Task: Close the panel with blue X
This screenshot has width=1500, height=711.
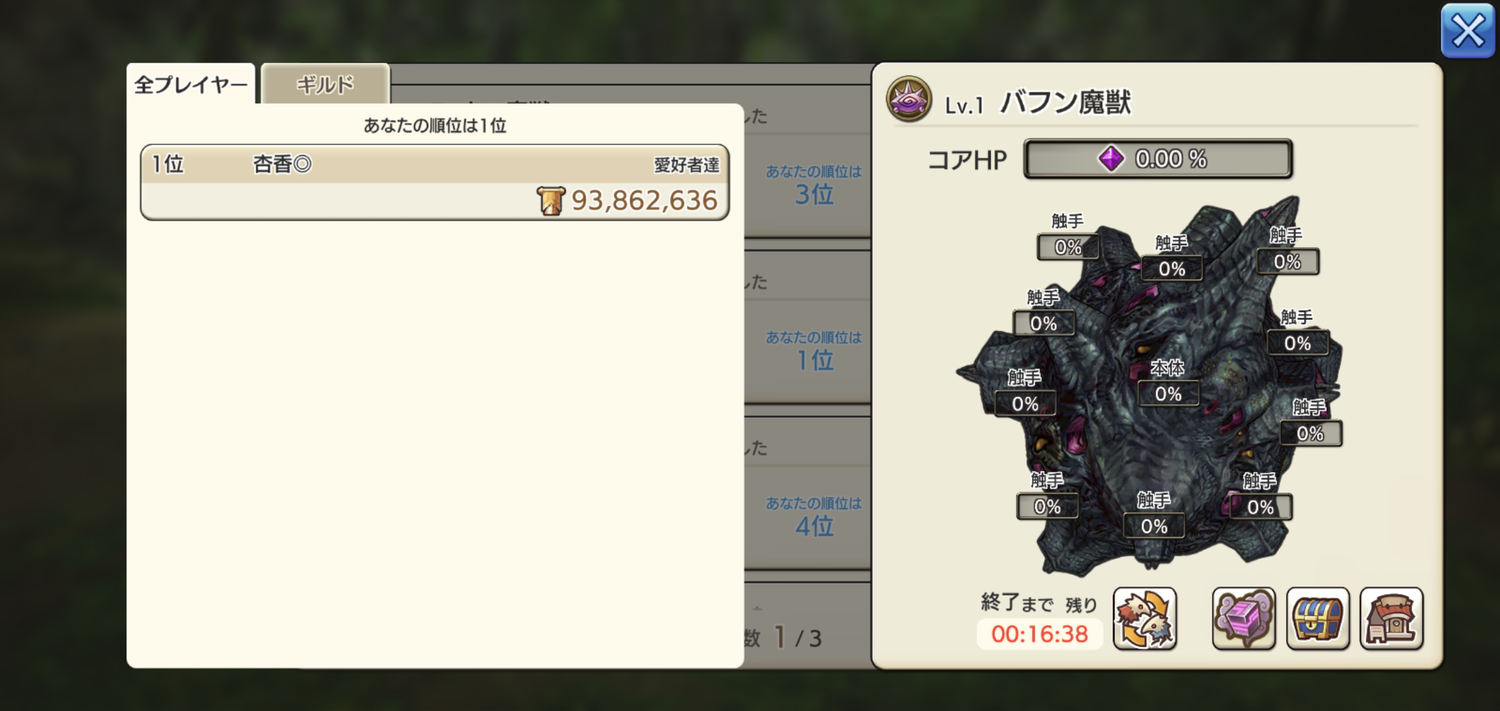Action: pyautogui.click(x=1468, y=31)
